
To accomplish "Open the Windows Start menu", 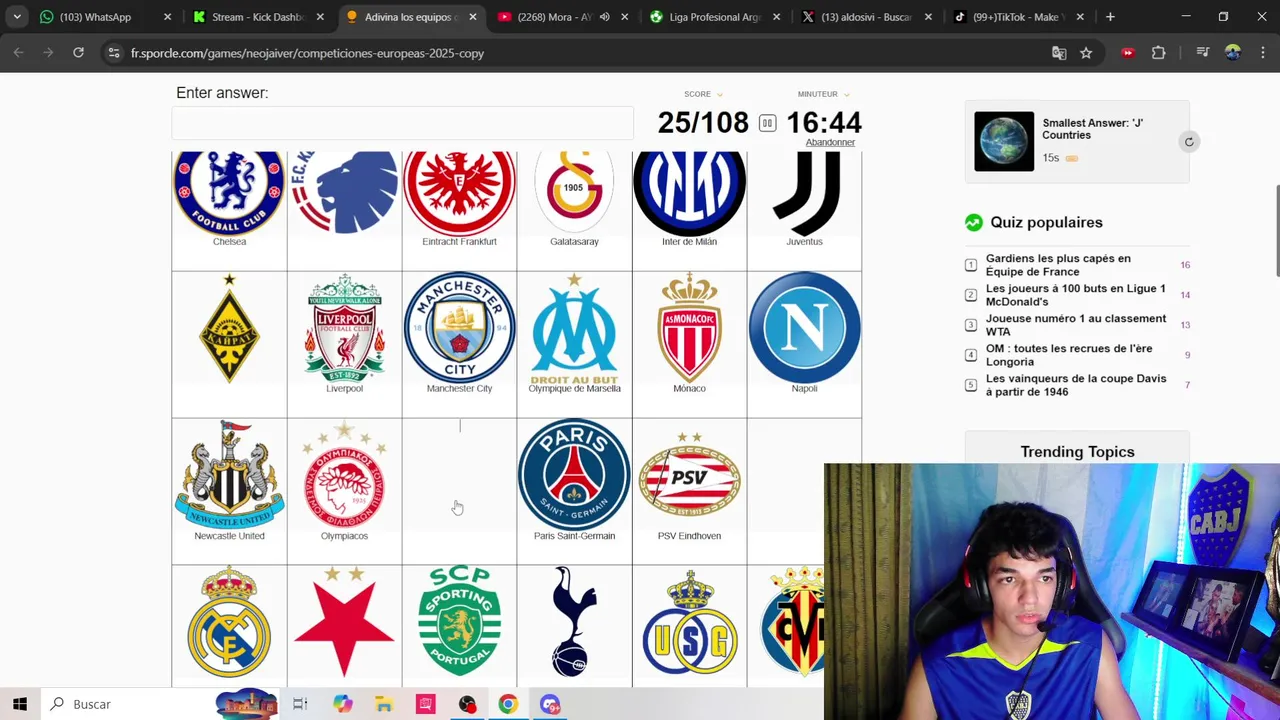I will tap(20, 704).
